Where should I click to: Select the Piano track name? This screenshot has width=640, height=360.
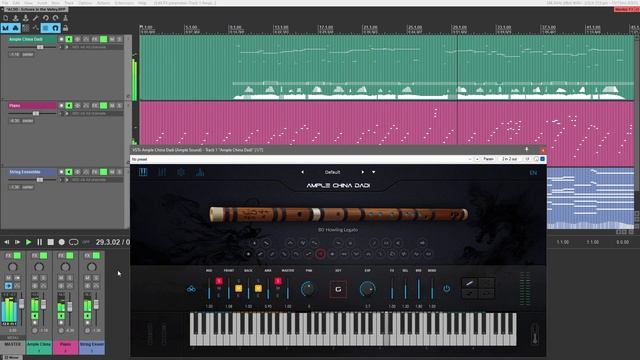(x=32, y=106)
